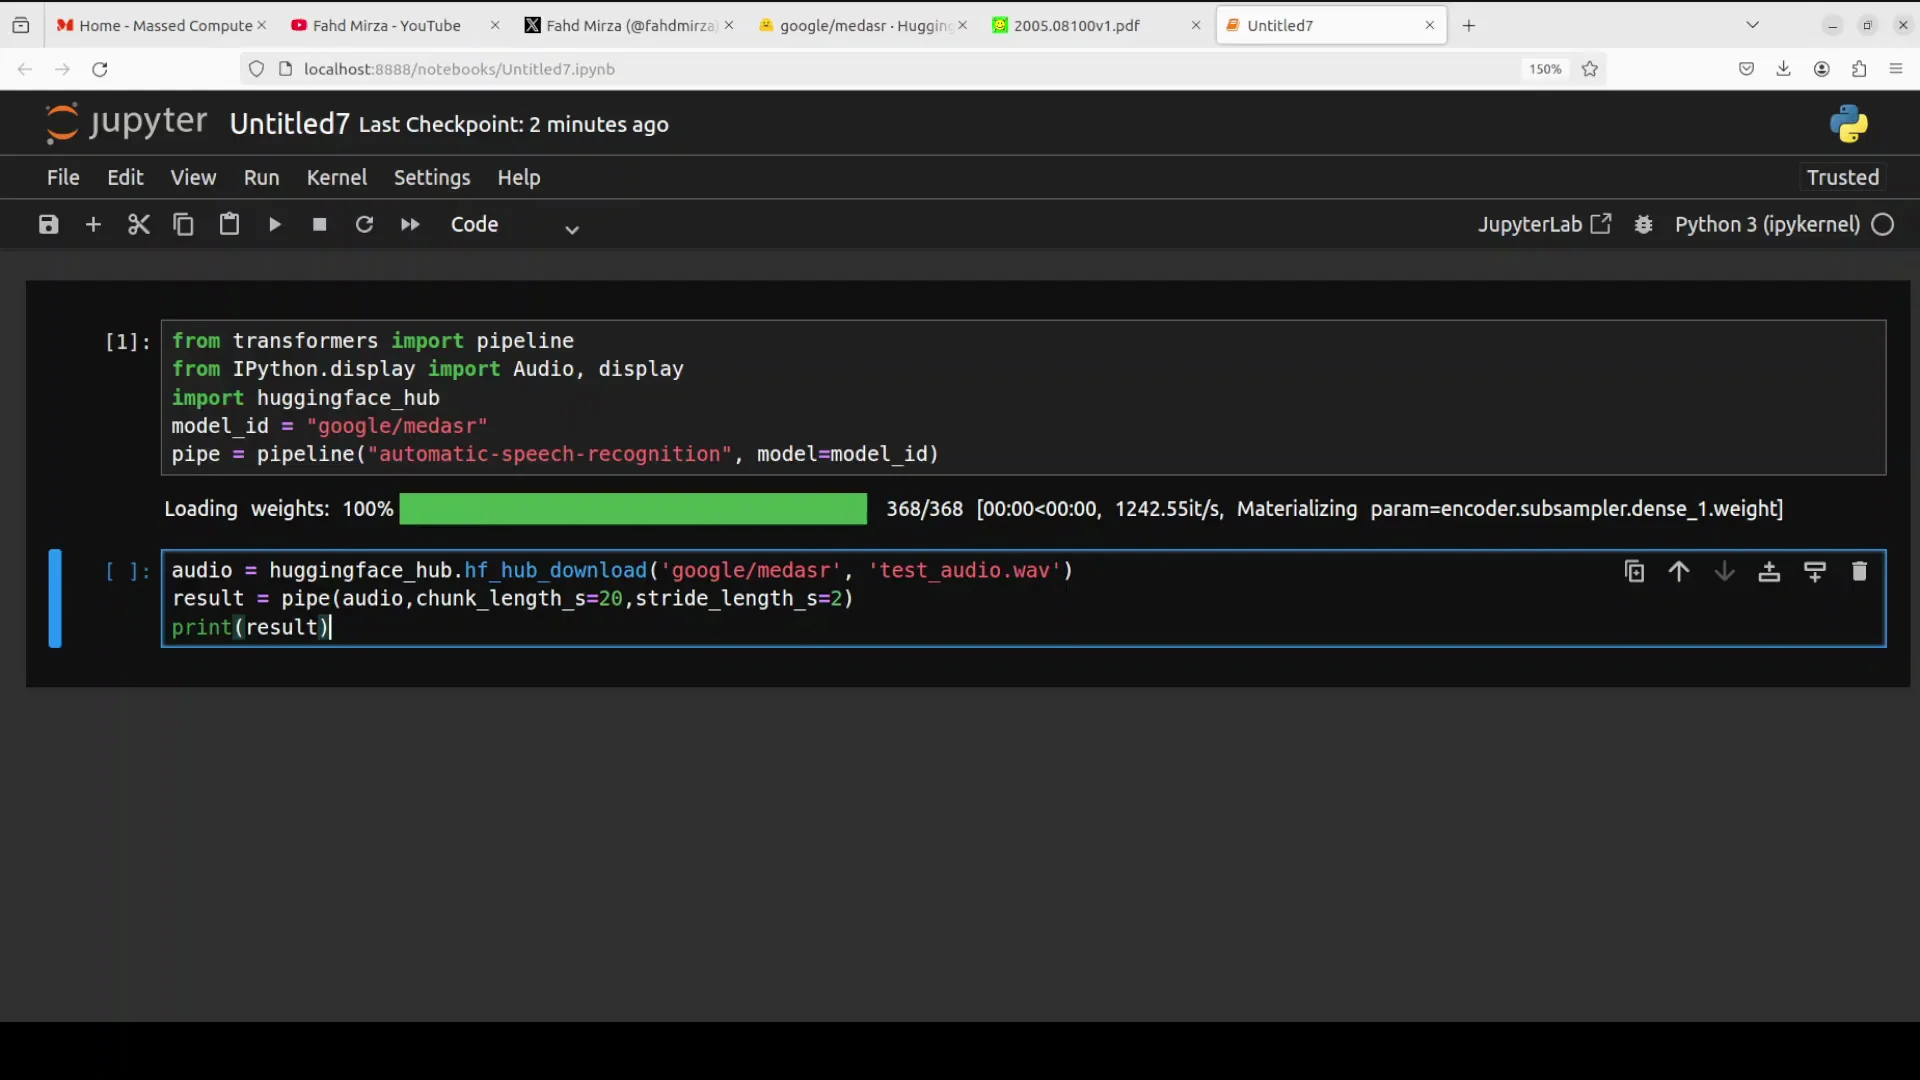Image resolution: width=1920 pixels, height=1080 pixels.
Task: Click the Trusted notebook button
Action: pyautogui.click(x=1842, y=177)
